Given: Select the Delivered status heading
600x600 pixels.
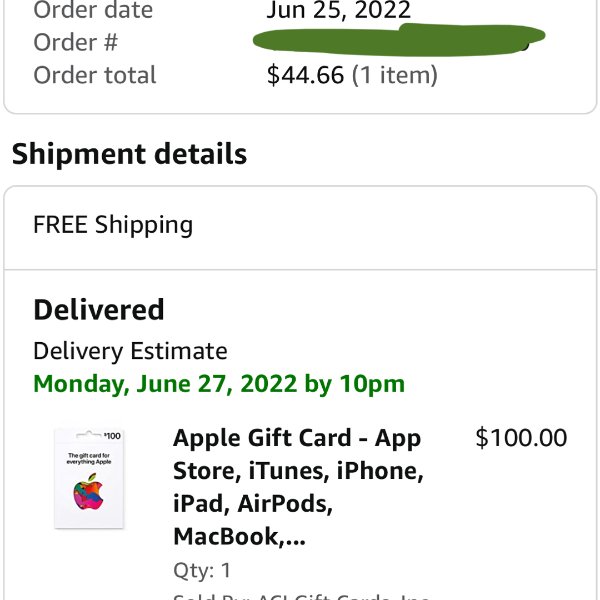Looking at the screenshot, I should click(99, 310).
